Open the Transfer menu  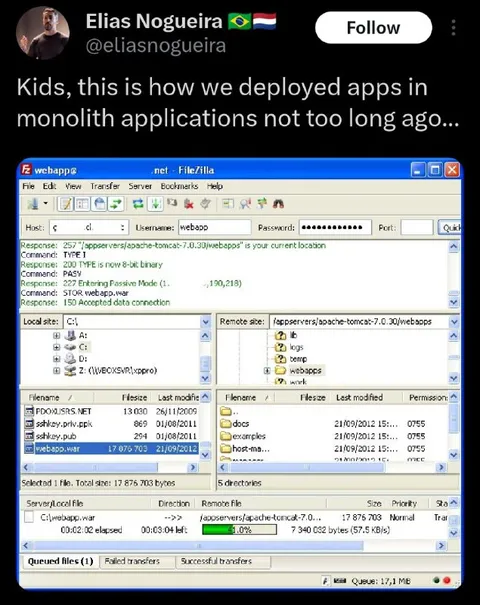pyautogui.click(x=105, y=186)
